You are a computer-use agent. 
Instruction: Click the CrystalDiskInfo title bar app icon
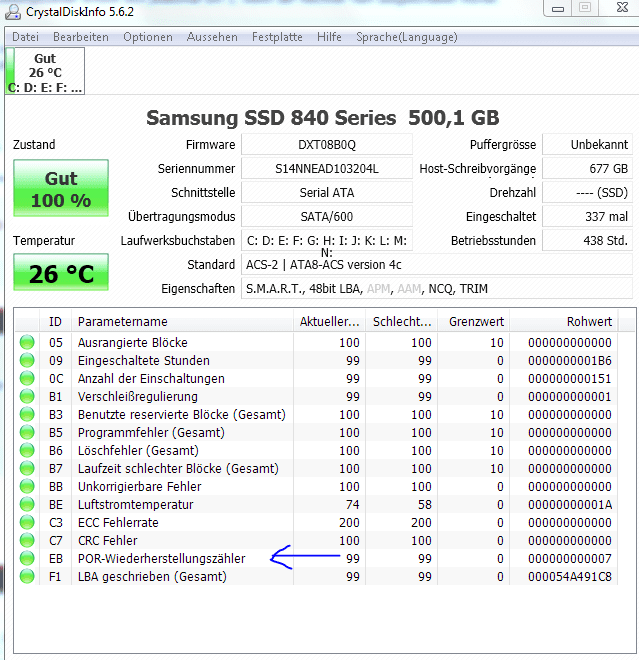[x=13, y=12]
